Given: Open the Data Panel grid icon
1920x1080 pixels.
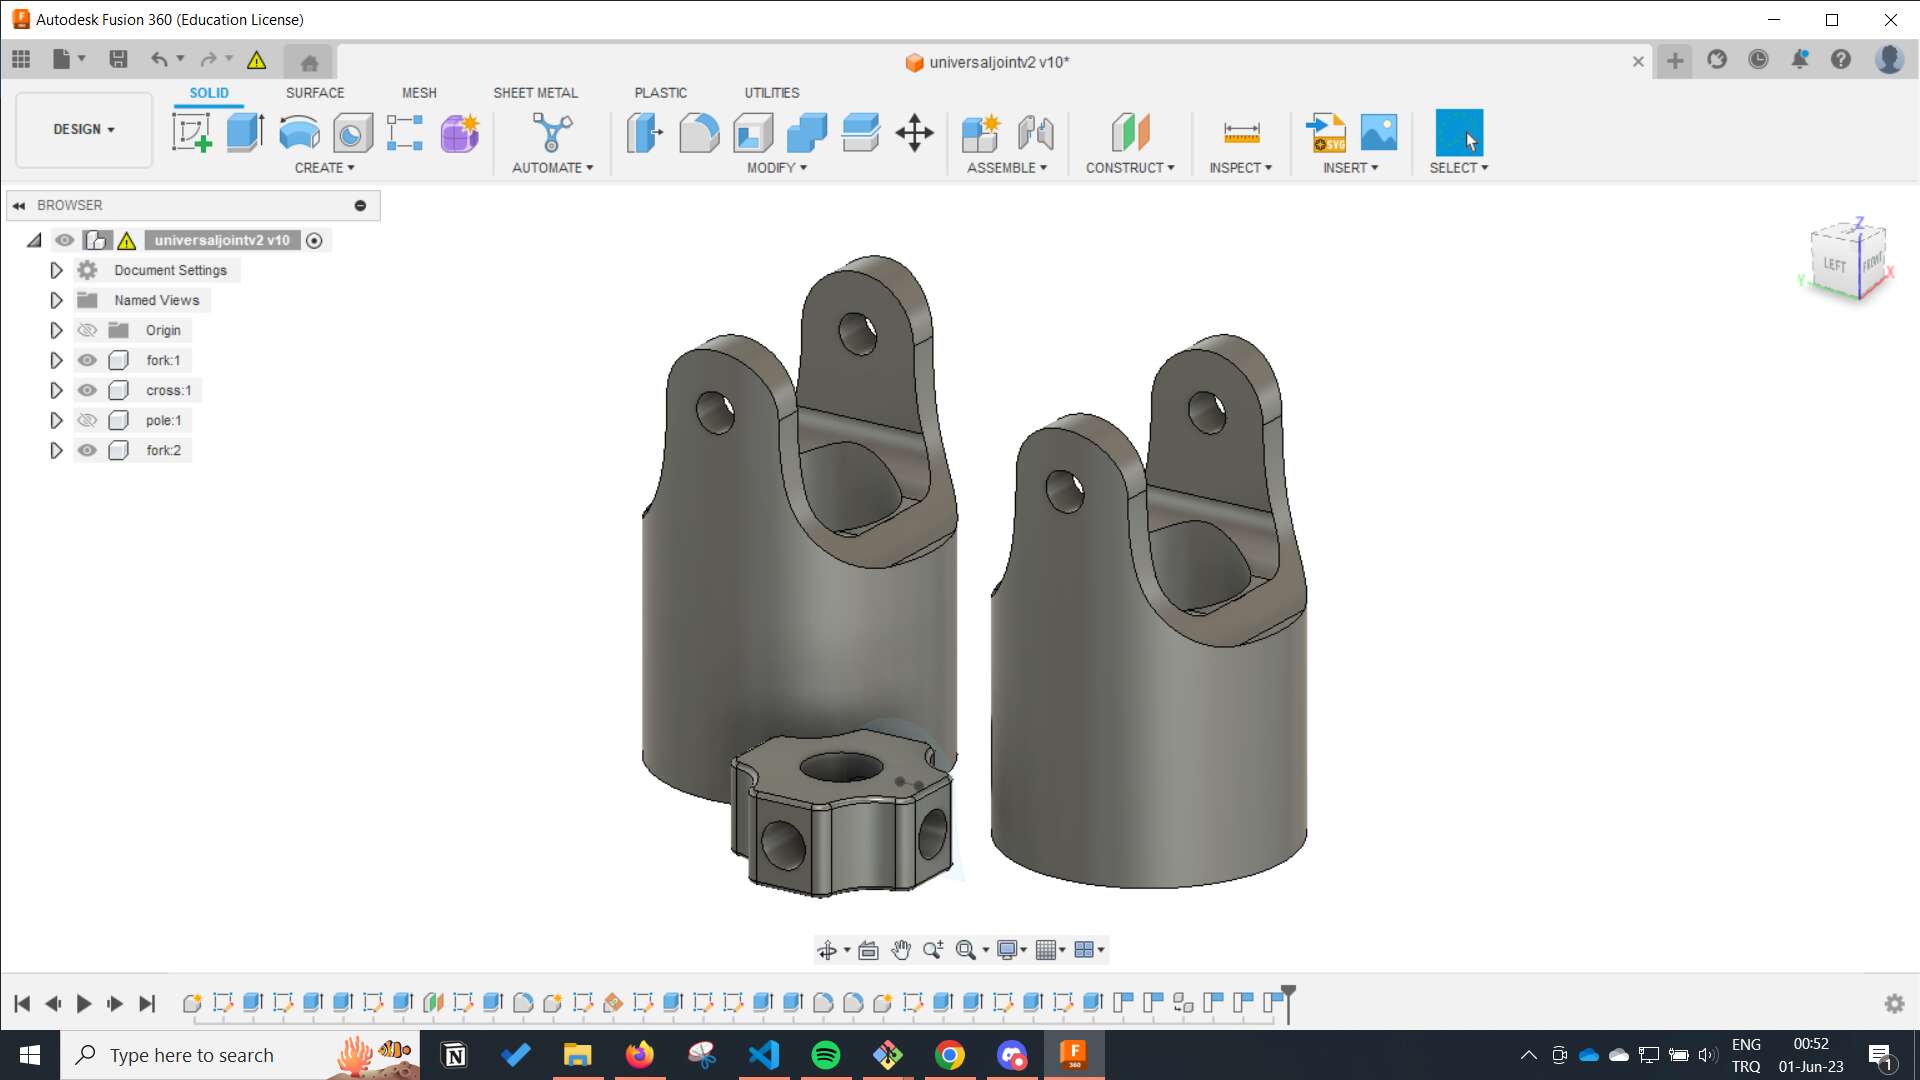Looking at the screenshot, I should click(x=21, y=59).
